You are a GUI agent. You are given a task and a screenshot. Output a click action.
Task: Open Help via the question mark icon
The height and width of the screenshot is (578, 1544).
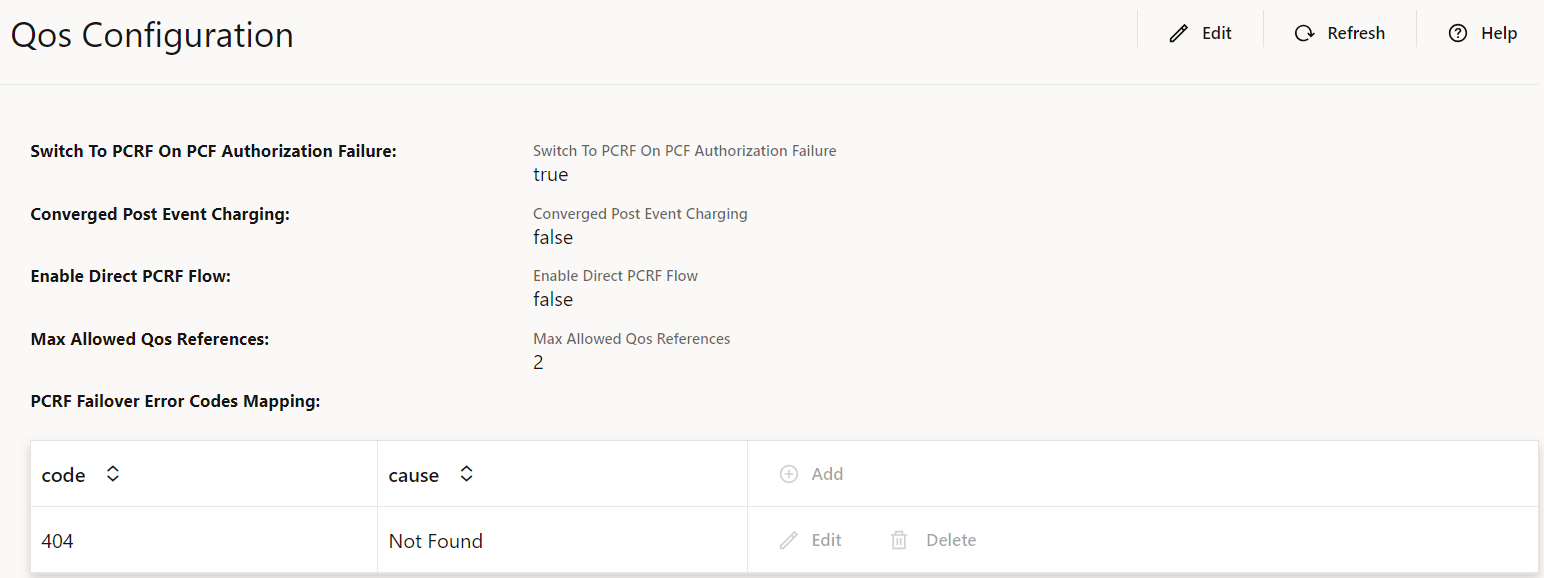(x=1458, y=34)
